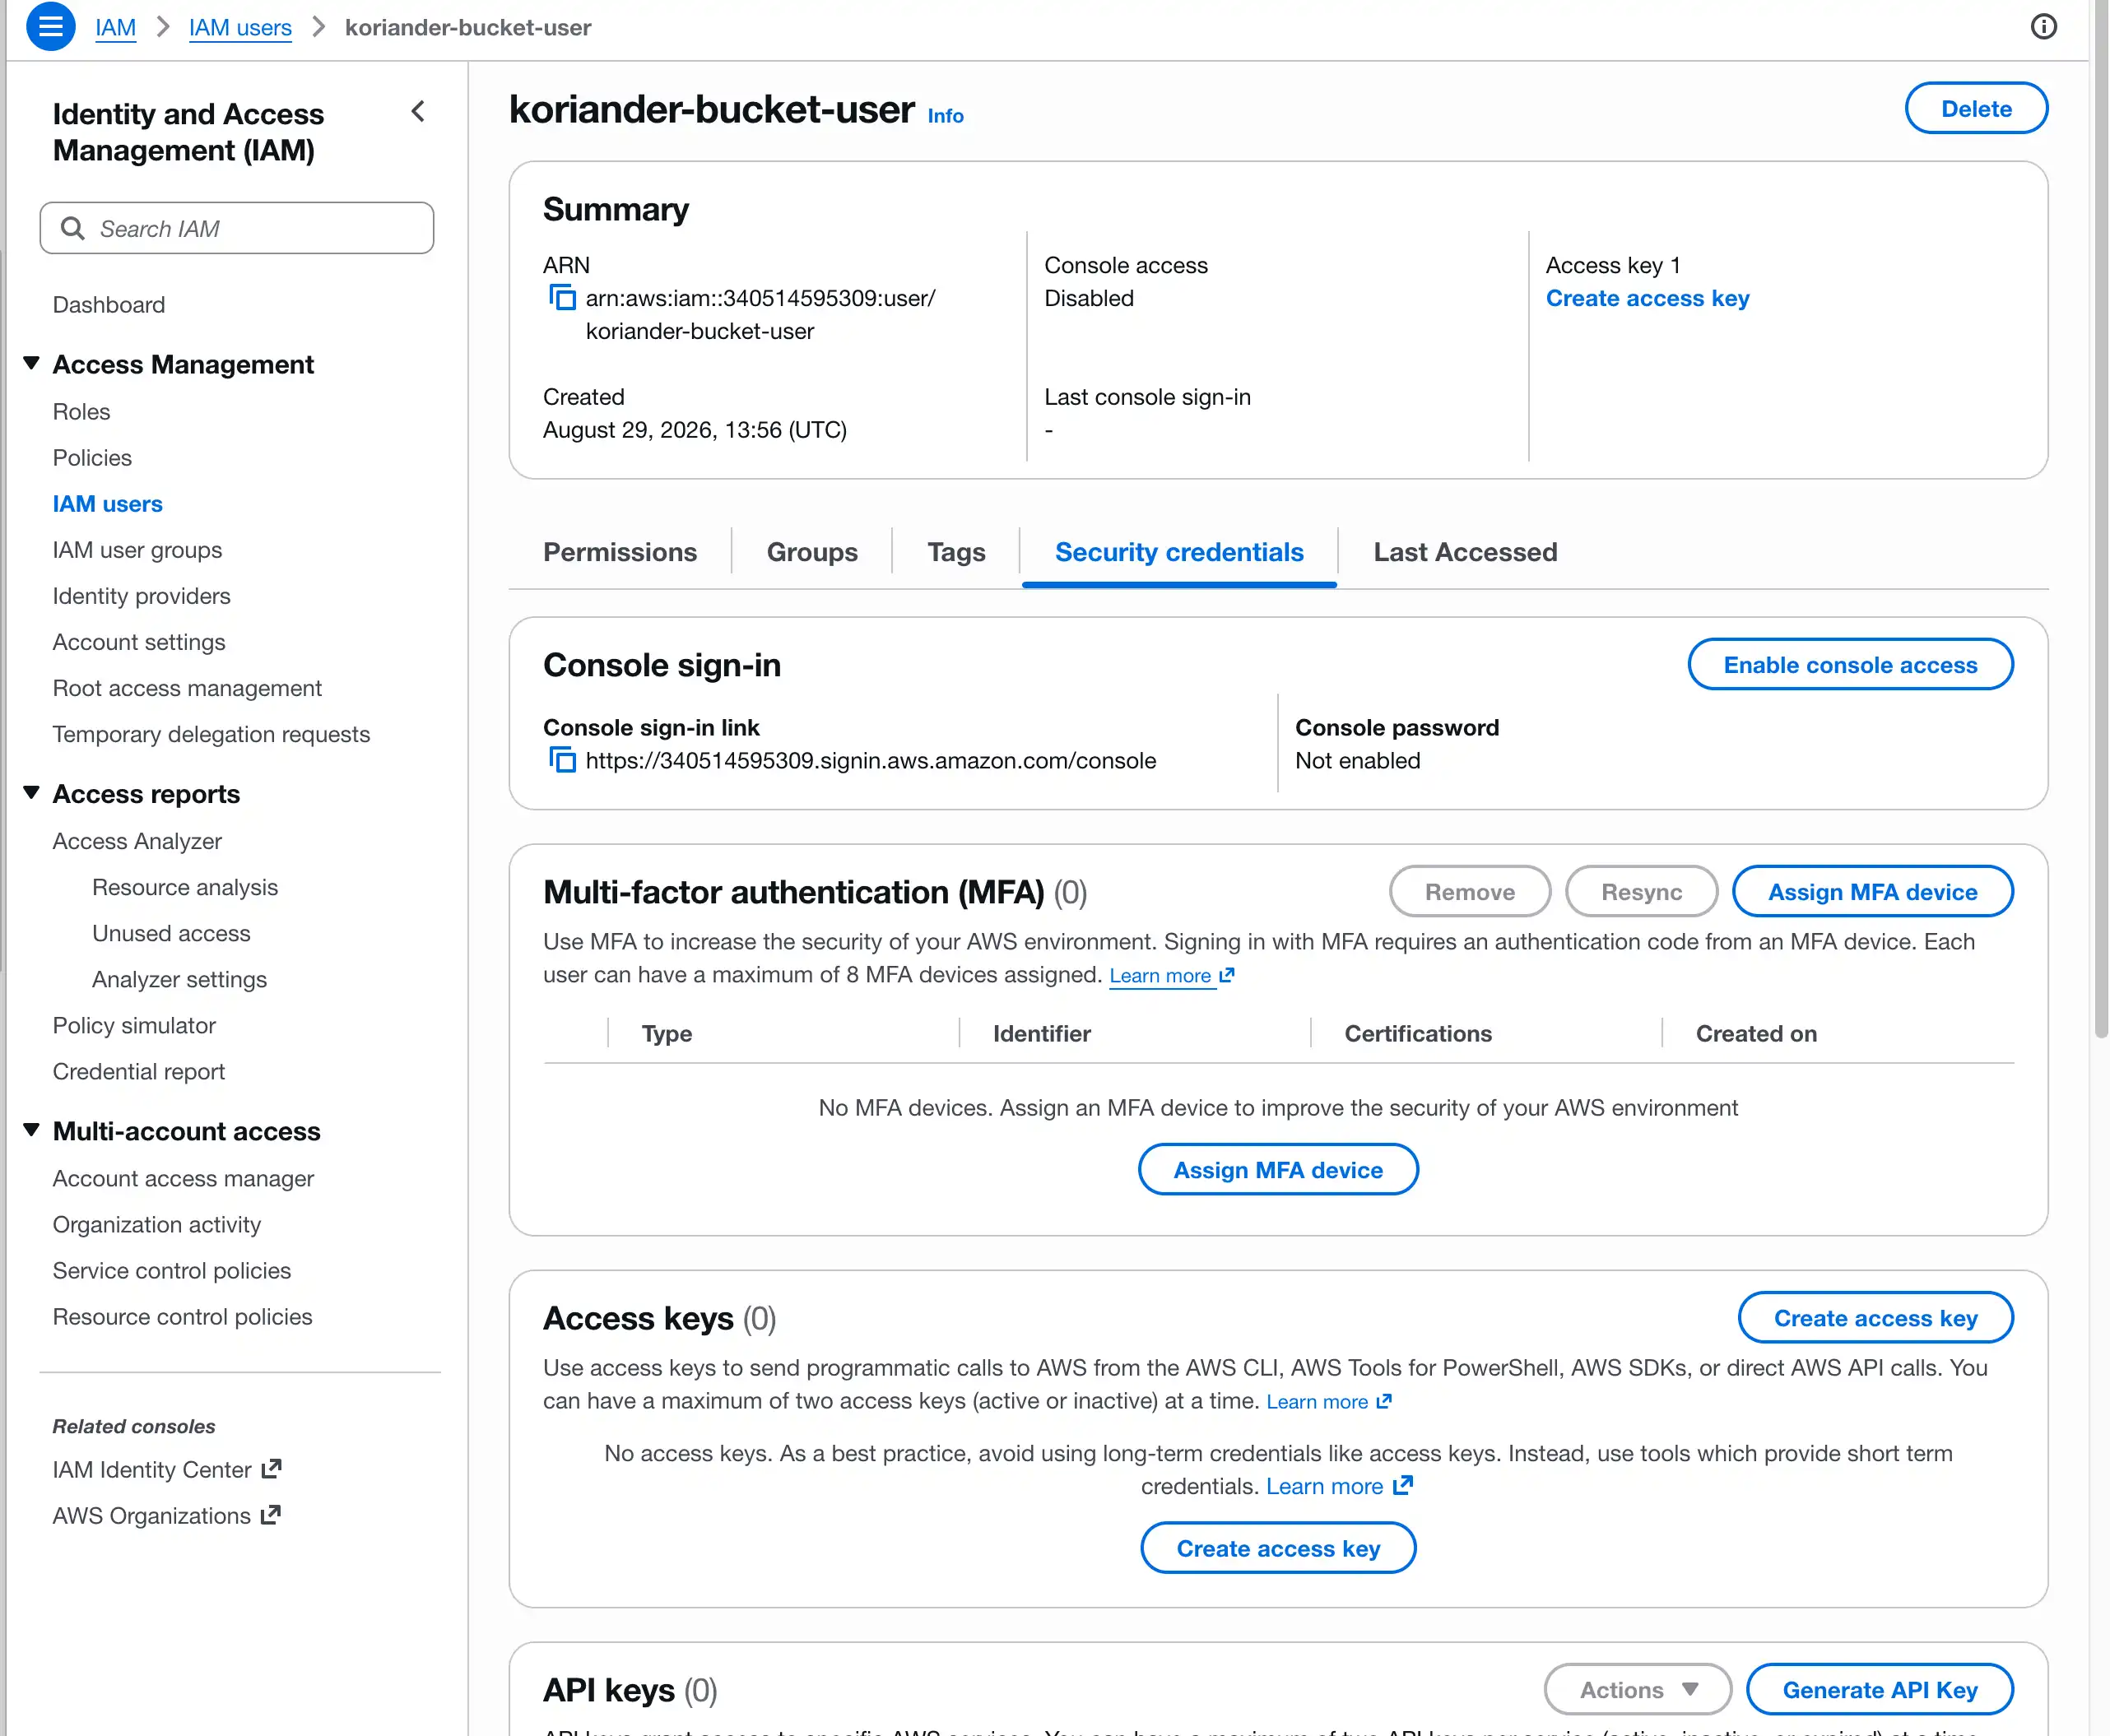The height and width of the screenshot is (1736, 2110).
Task: Open Temporary delegation requests
Action: coord(211,733)
